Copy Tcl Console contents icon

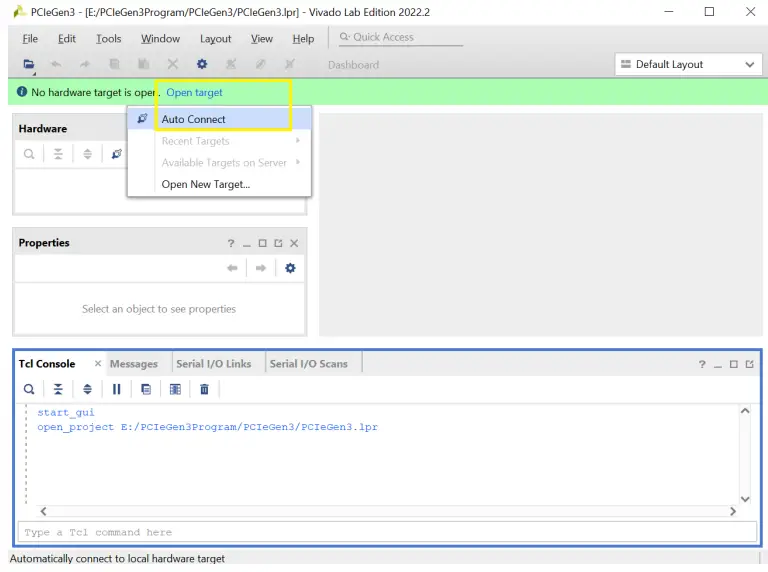tap(146, 389)
